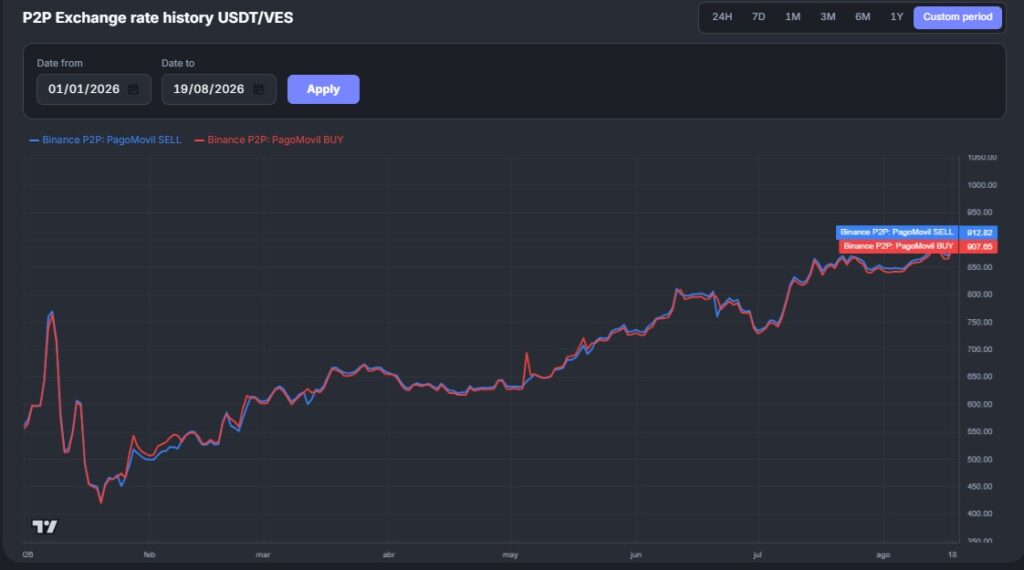The image size is (1024, 570).
Task: Click the P2P Exchange rate history title
Action: click(x=157, y=18)
